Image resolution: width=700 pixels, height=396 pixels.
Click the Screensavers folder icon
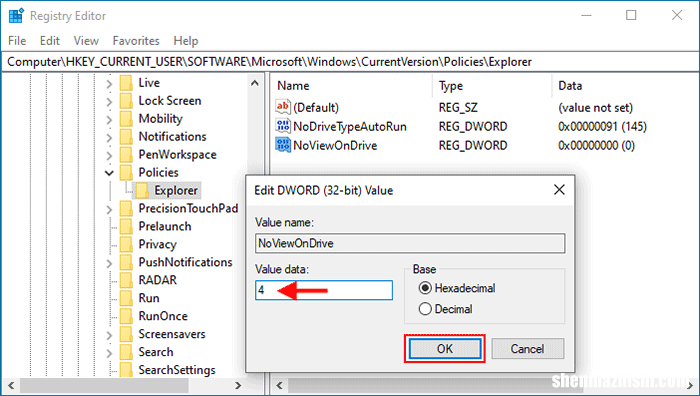[126, 334]
